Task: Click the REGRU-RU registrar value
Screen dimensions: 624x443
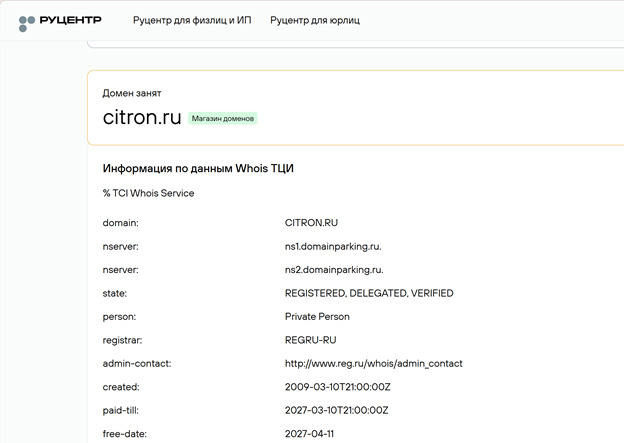Action: point(310,340)
